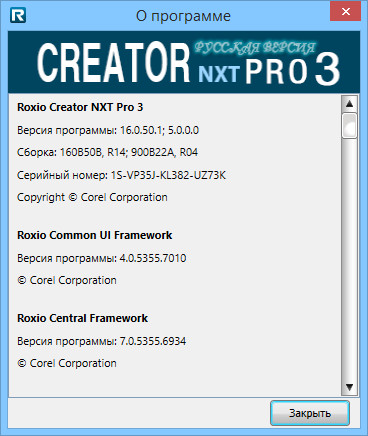Viewport: 368px width, 436px height.
Task: Close the О программе dialog with X
Action: (x=345, y=11)
